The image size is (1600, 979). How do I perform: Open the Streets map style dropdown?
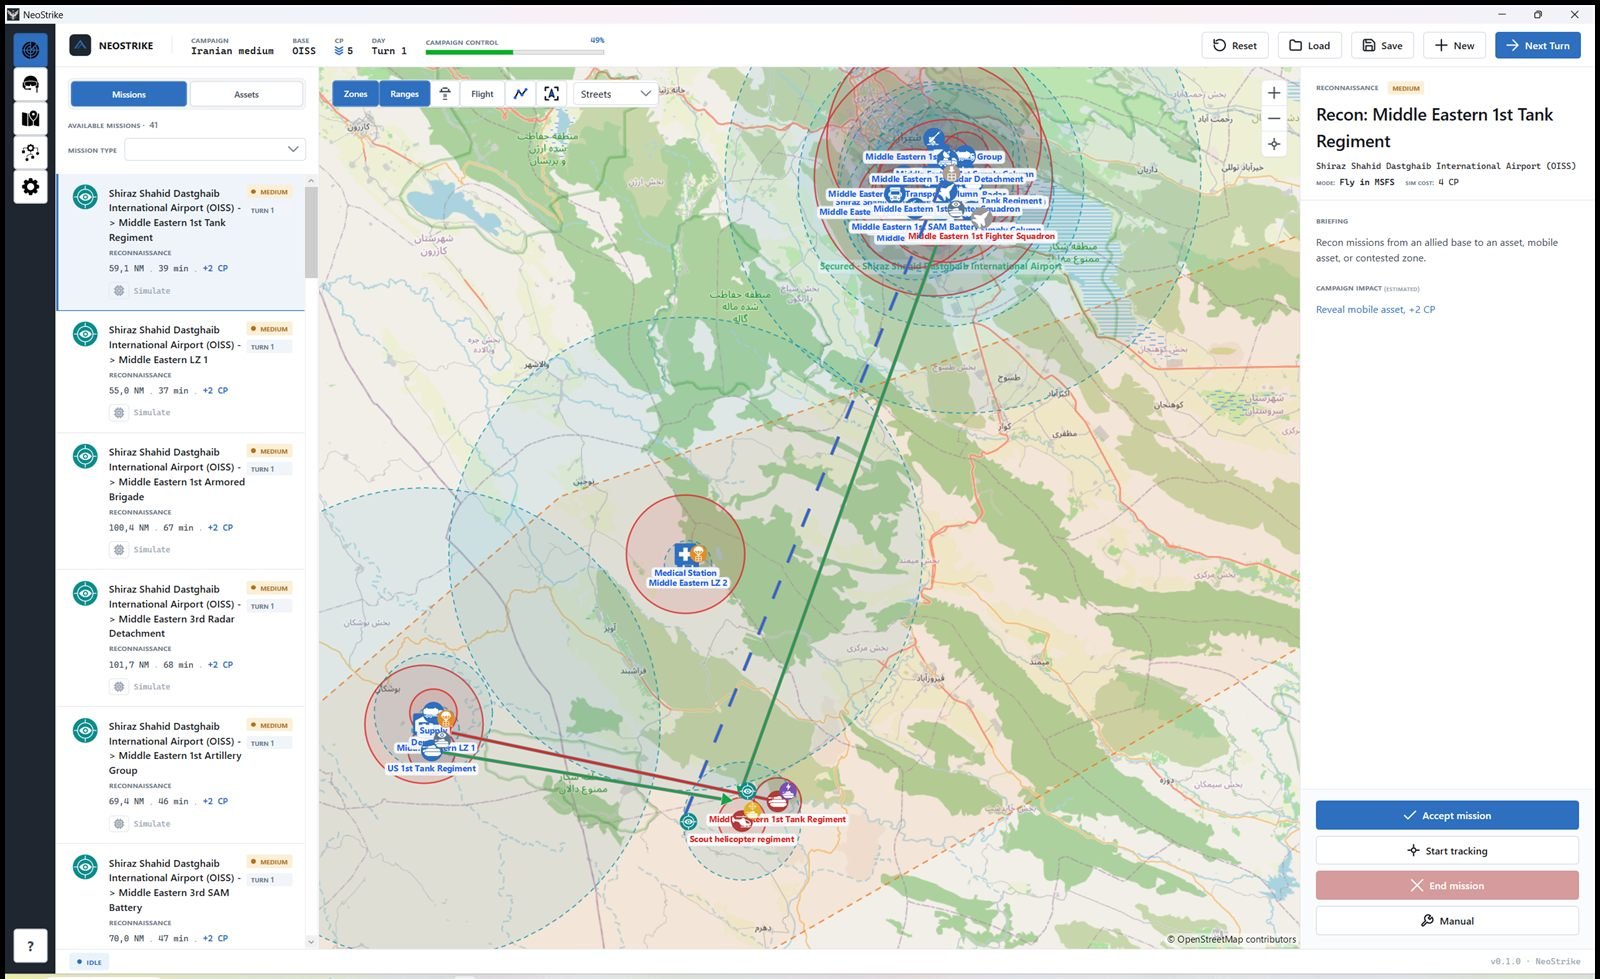click(x=615, y=94)
